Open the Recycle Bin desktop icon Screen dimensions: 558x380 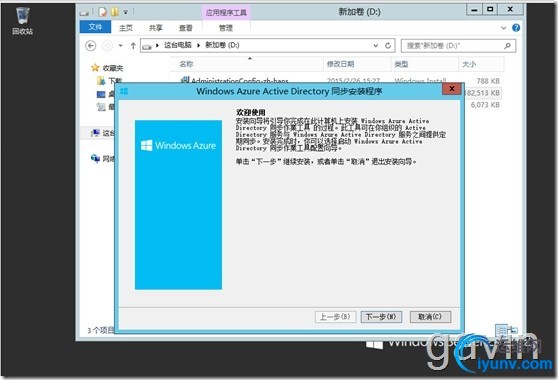tap(22, 21)
